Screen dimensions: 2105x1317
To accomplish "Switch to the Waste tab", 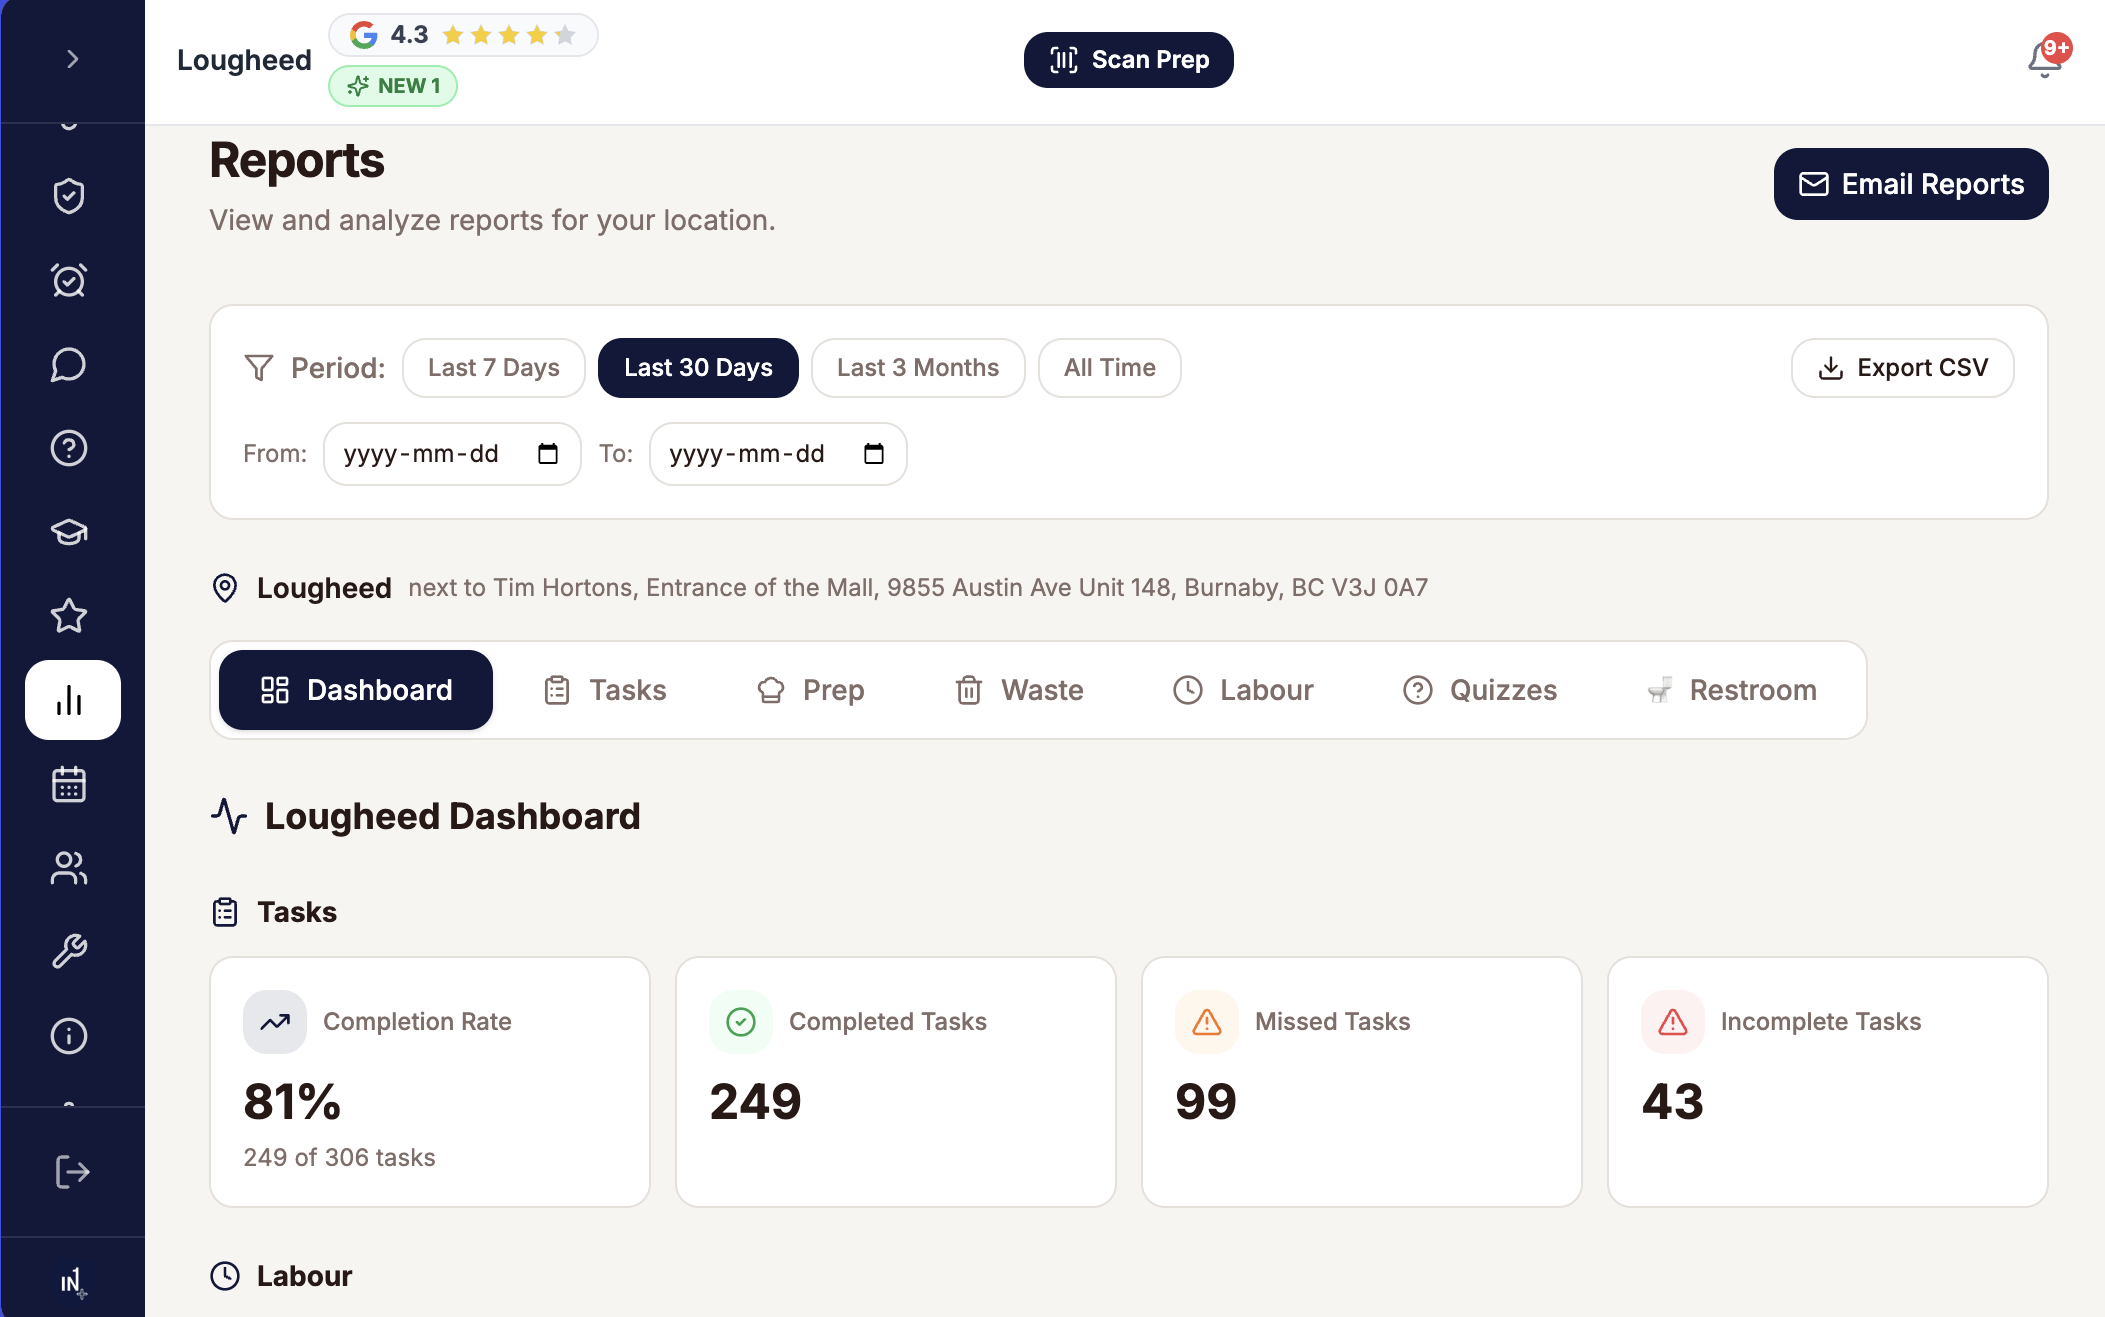I will pos(1019,690).
